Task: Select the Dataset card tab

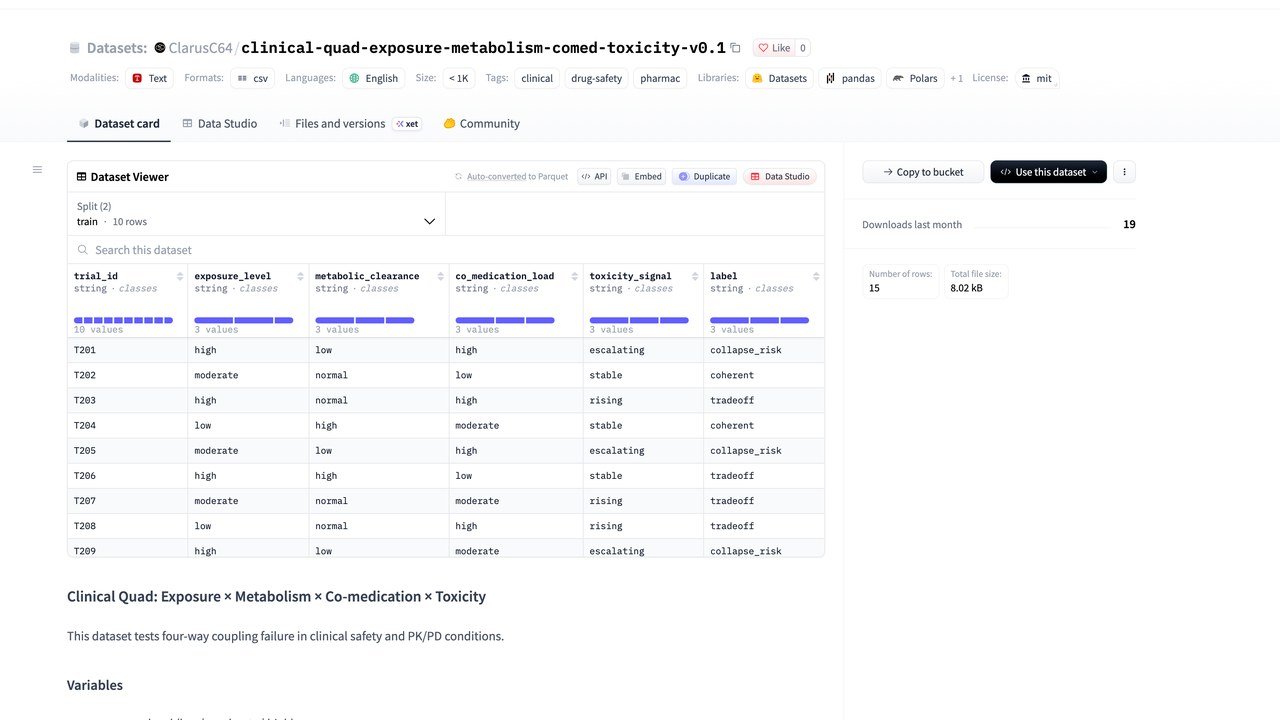Action: [119, 124]
